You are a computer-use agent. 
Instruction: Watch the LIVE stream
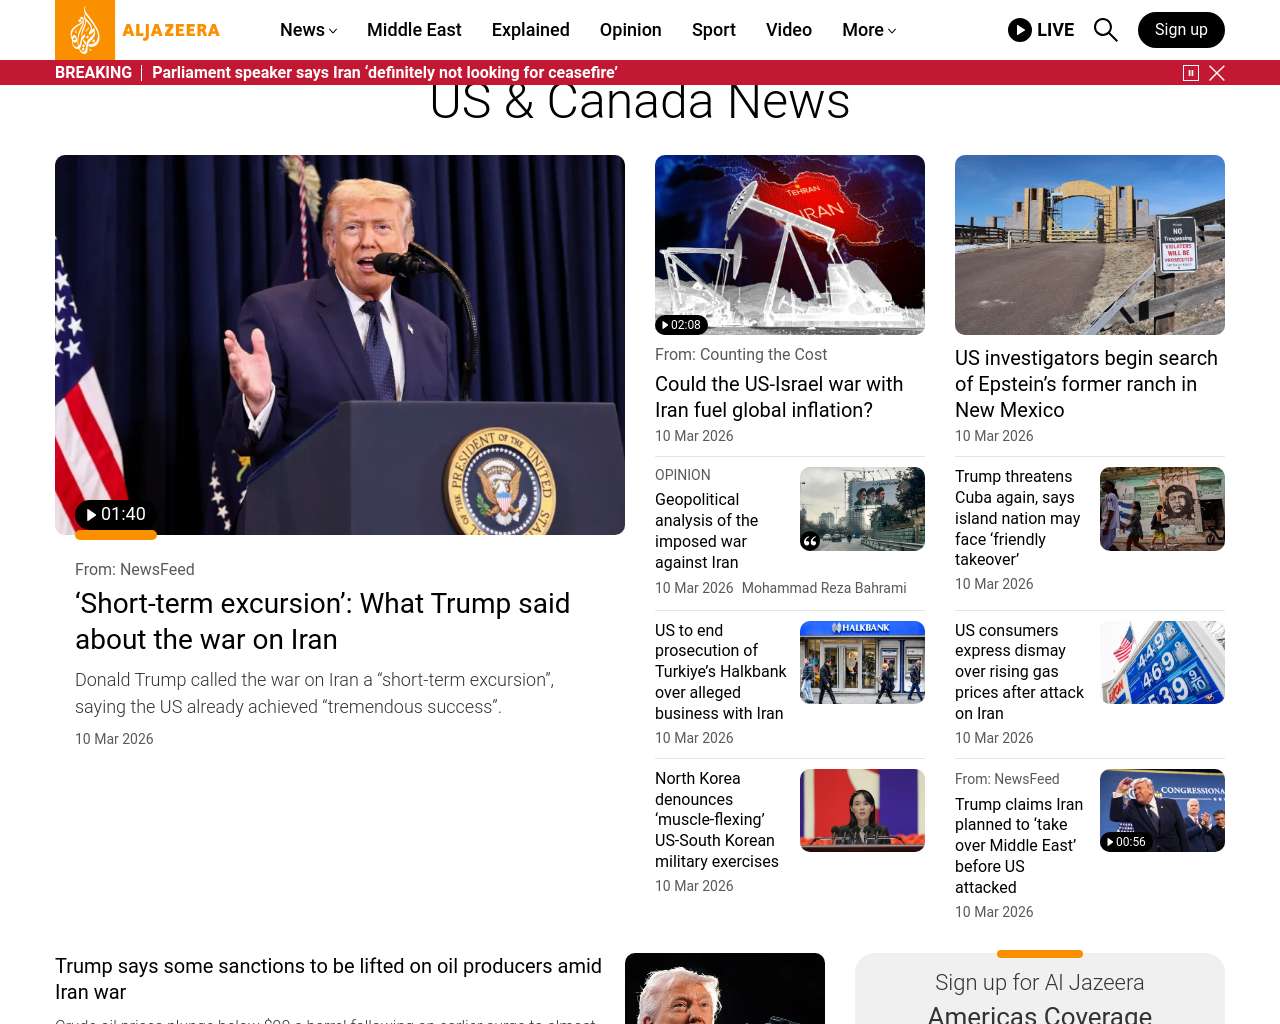pos(1041,30)
